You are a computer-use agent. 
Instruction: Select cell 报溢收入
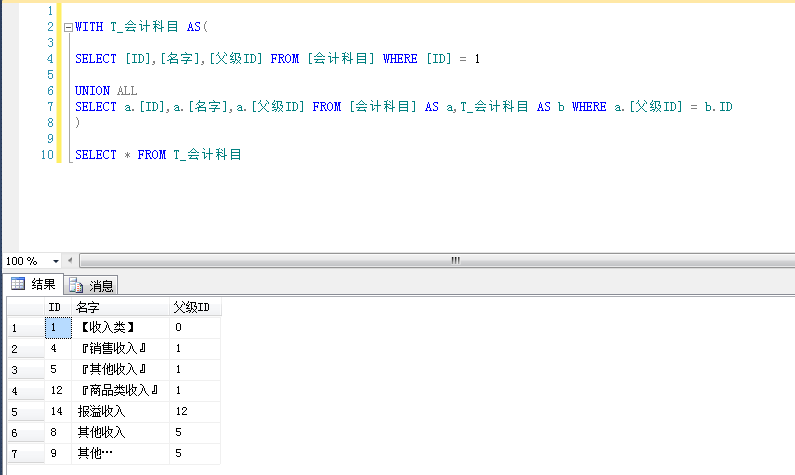pos(120,411)
